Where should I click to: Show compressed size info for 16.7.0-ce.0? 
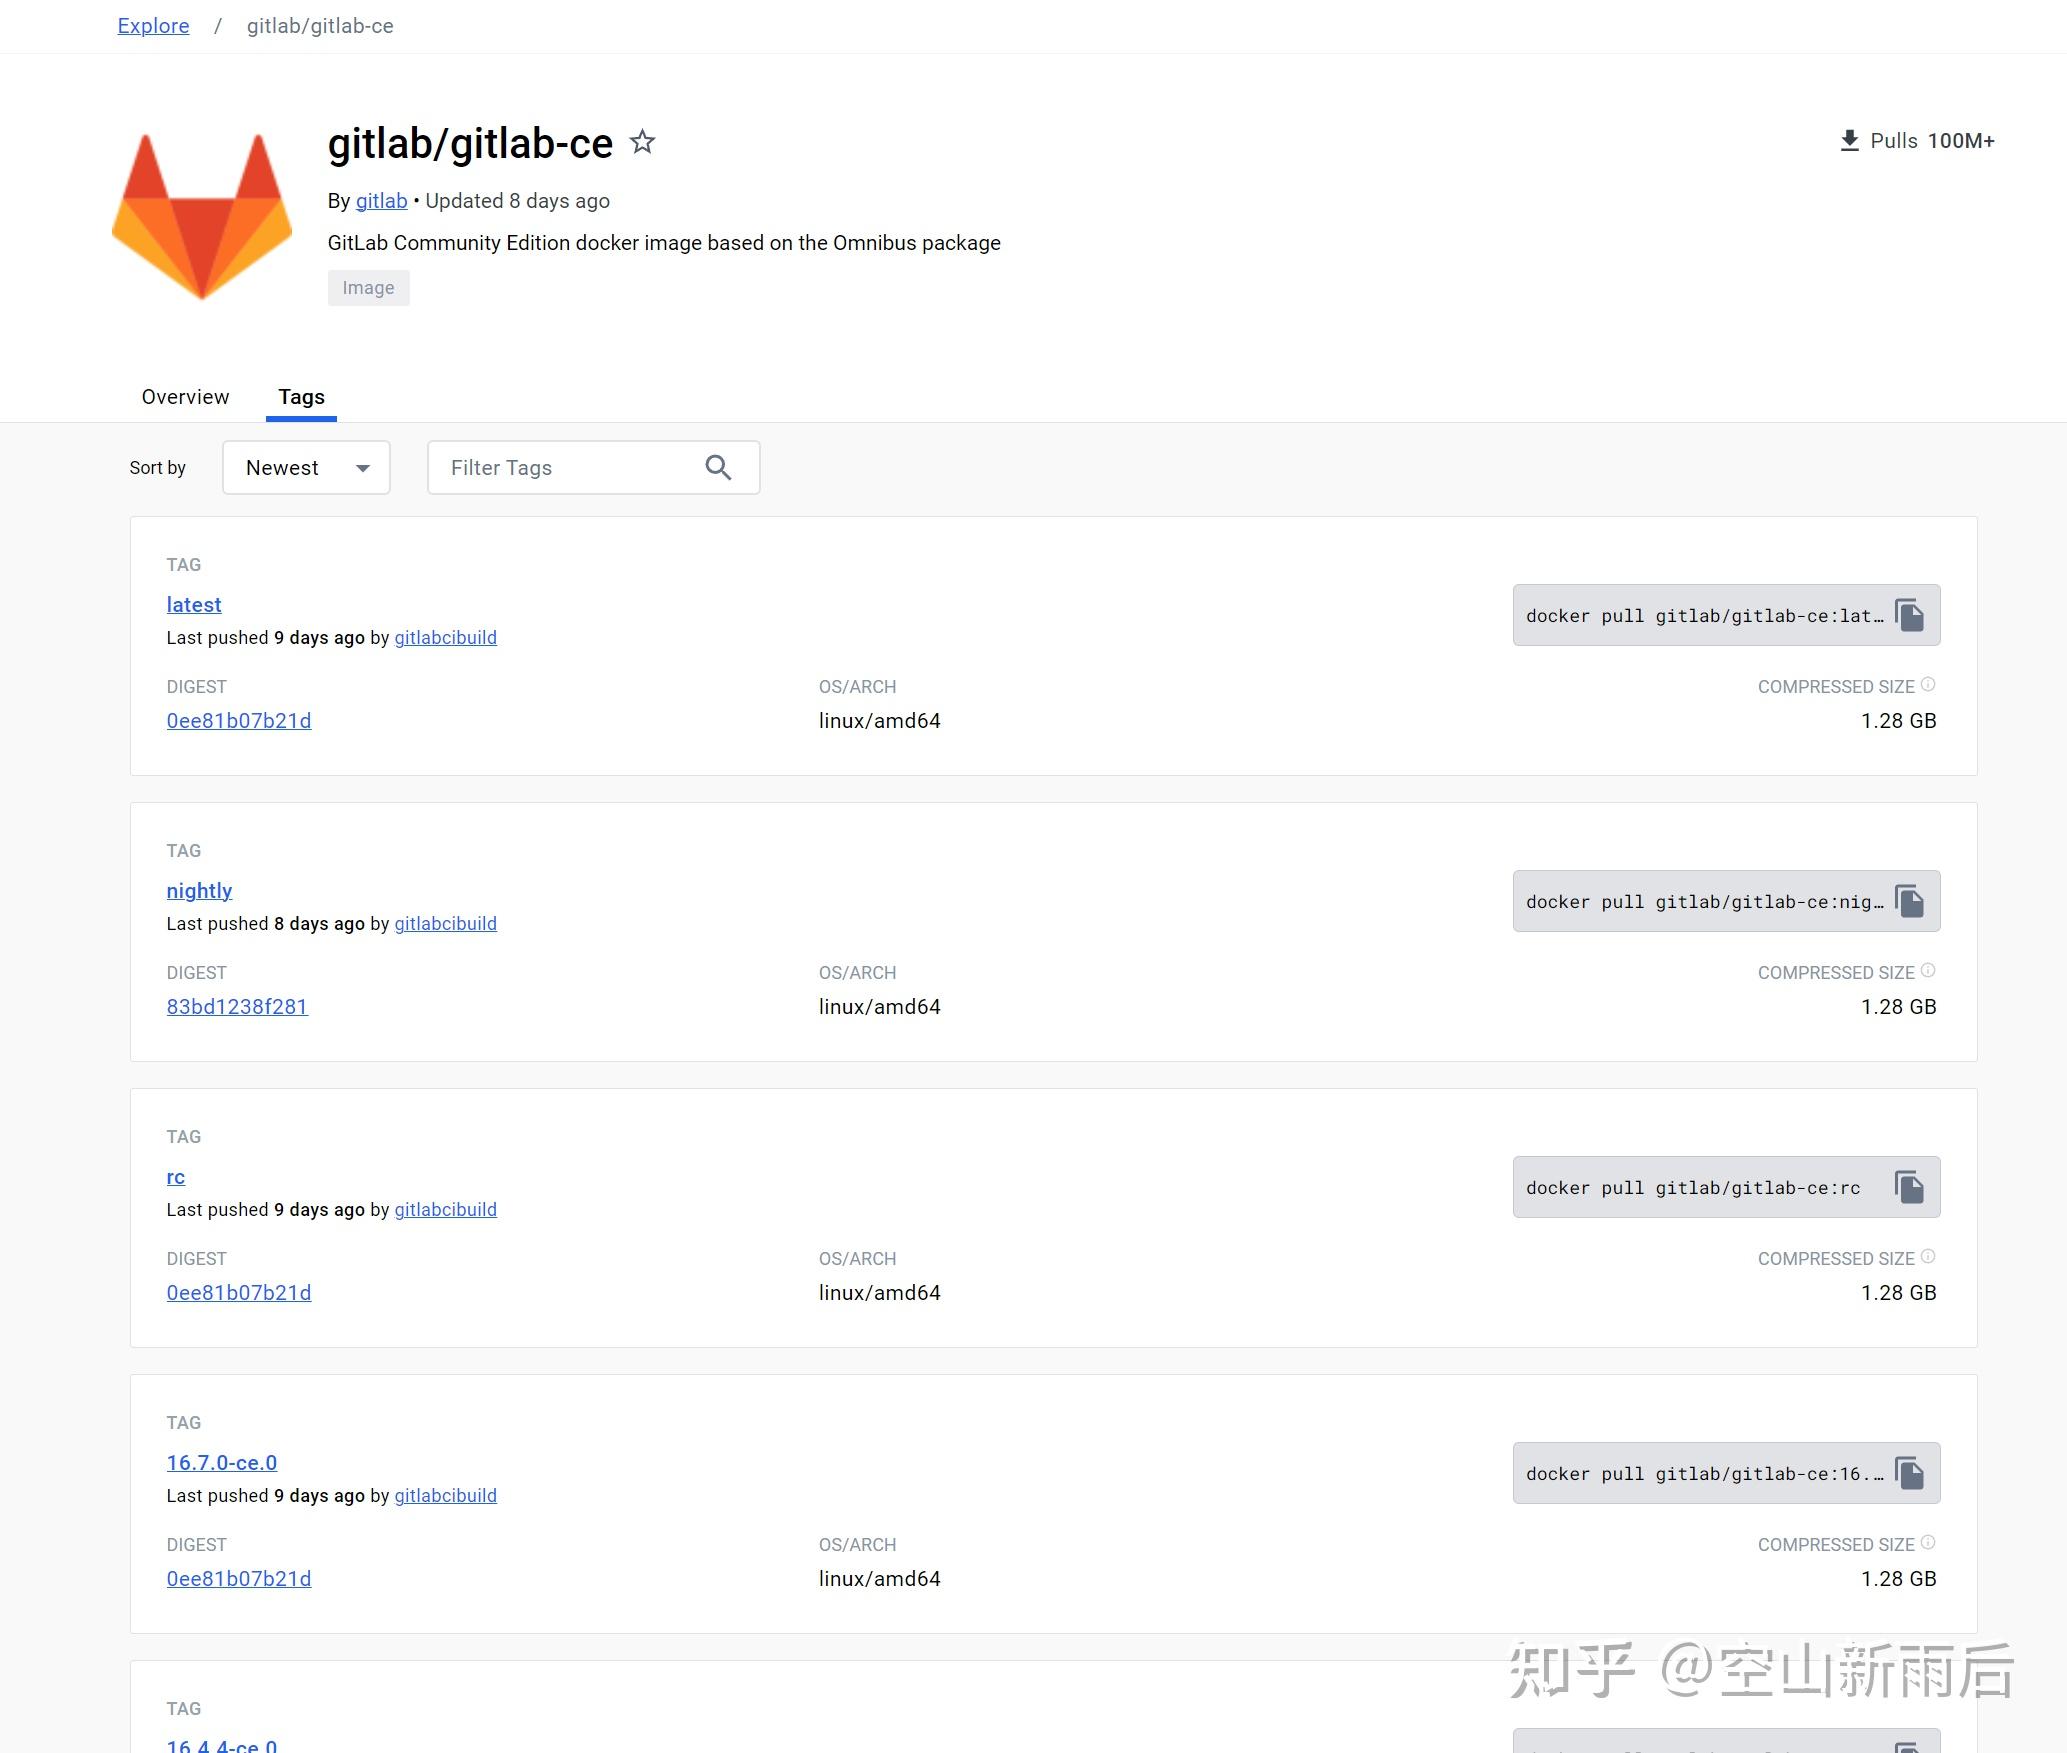(1928, 1541)
